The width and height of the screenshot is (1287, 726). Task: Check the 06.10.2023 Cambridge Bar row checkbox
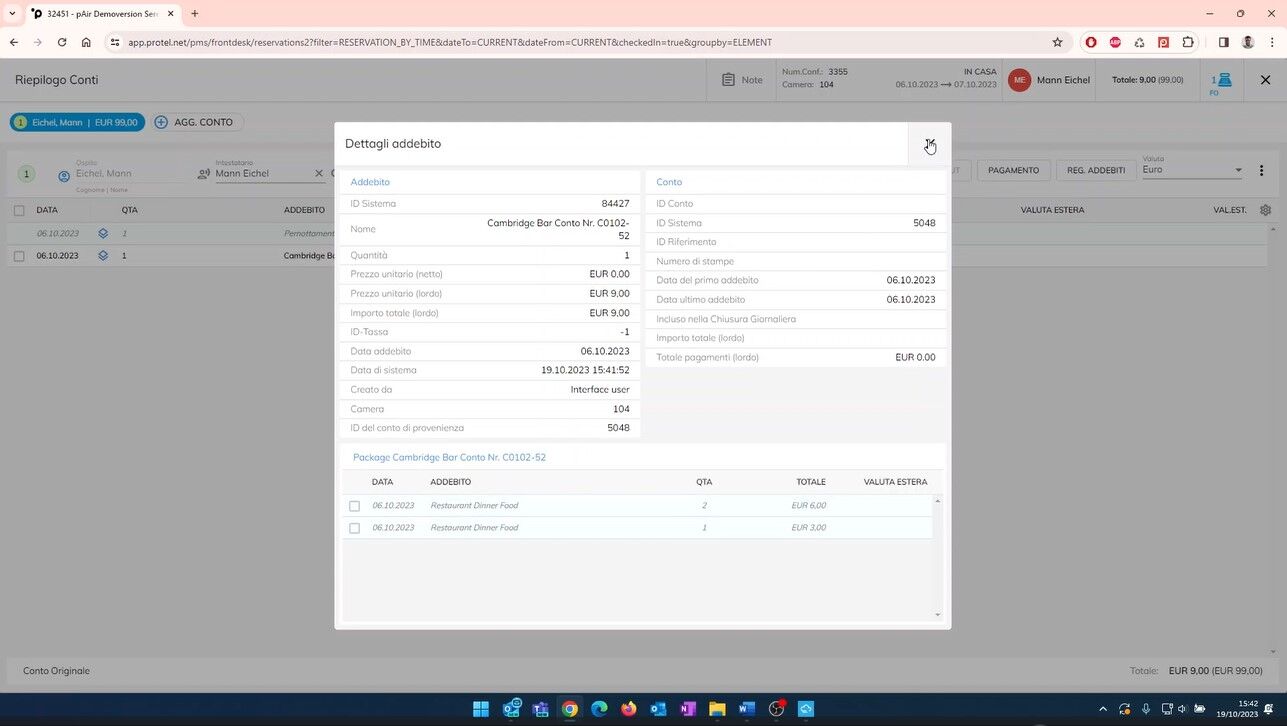(x=19, y=255)
